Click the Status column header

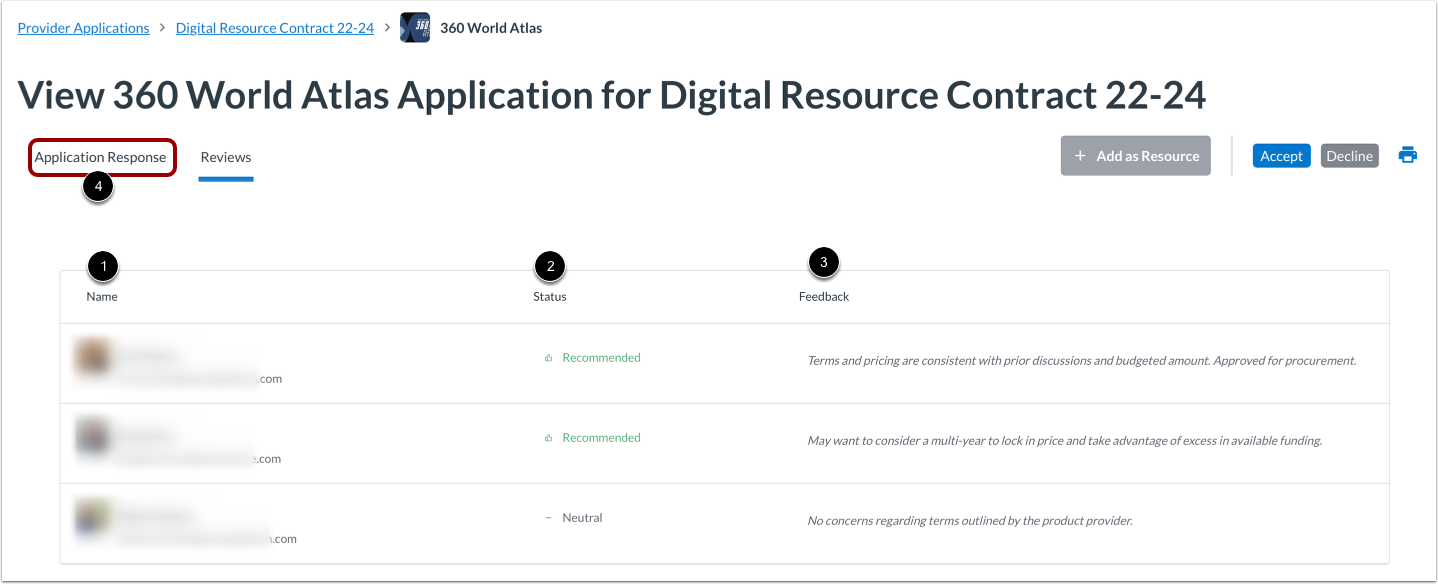point(550,297)
